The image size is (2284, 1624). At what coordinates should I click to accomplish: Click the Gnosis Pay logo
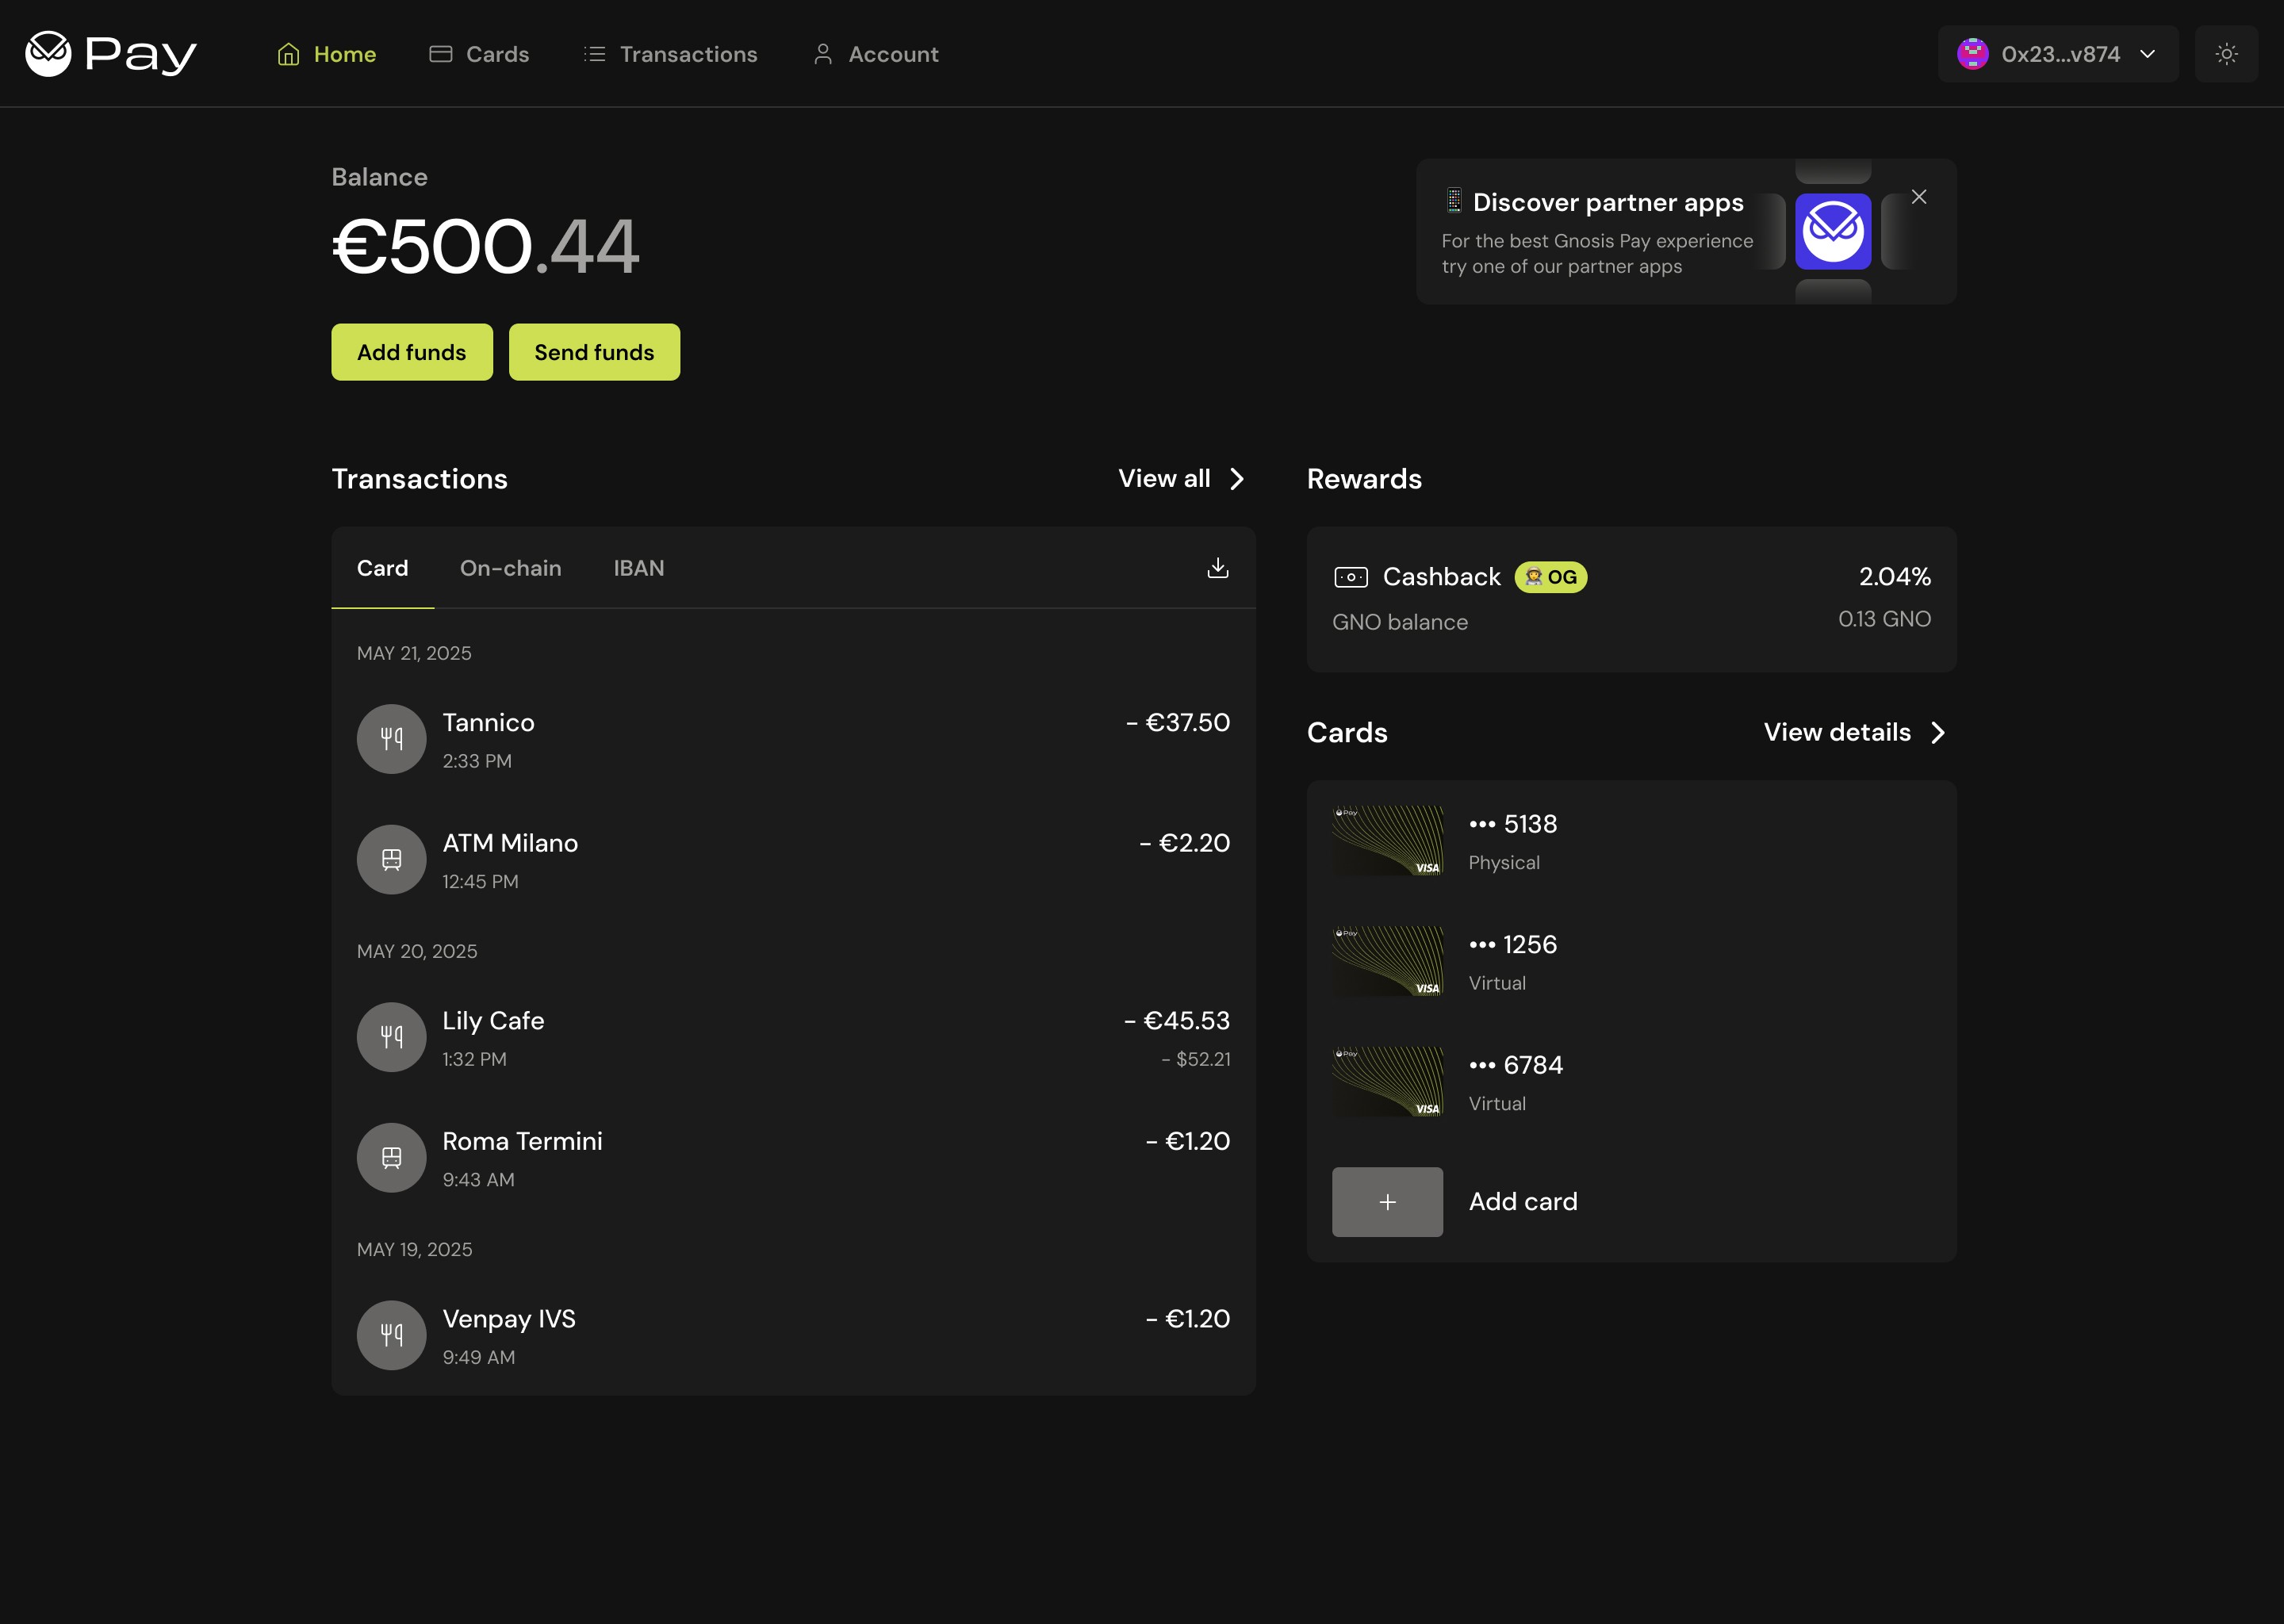[x=110, y=54]
